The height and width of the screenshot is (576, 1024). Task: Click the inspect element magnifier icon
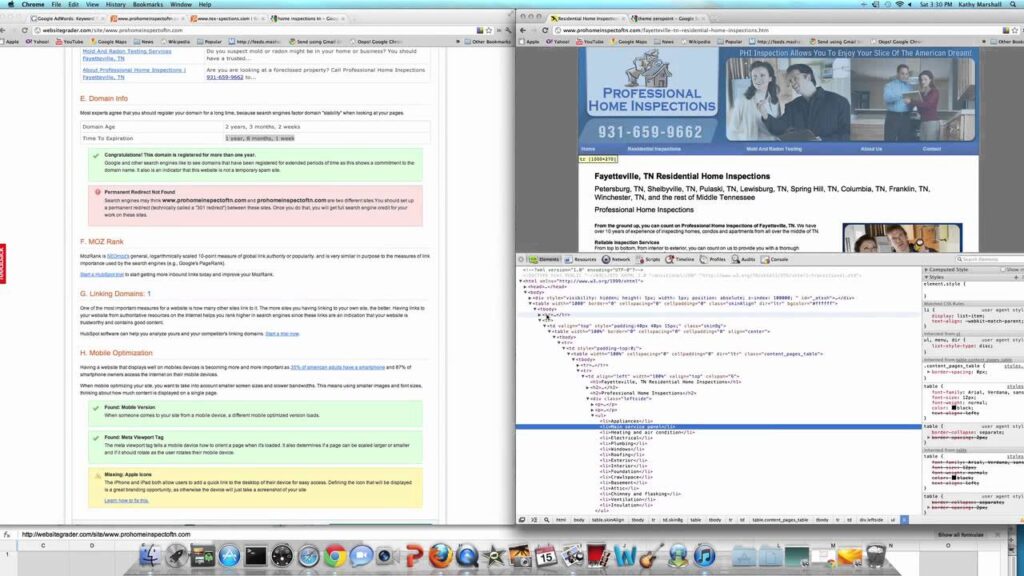(x=547, y=520)
